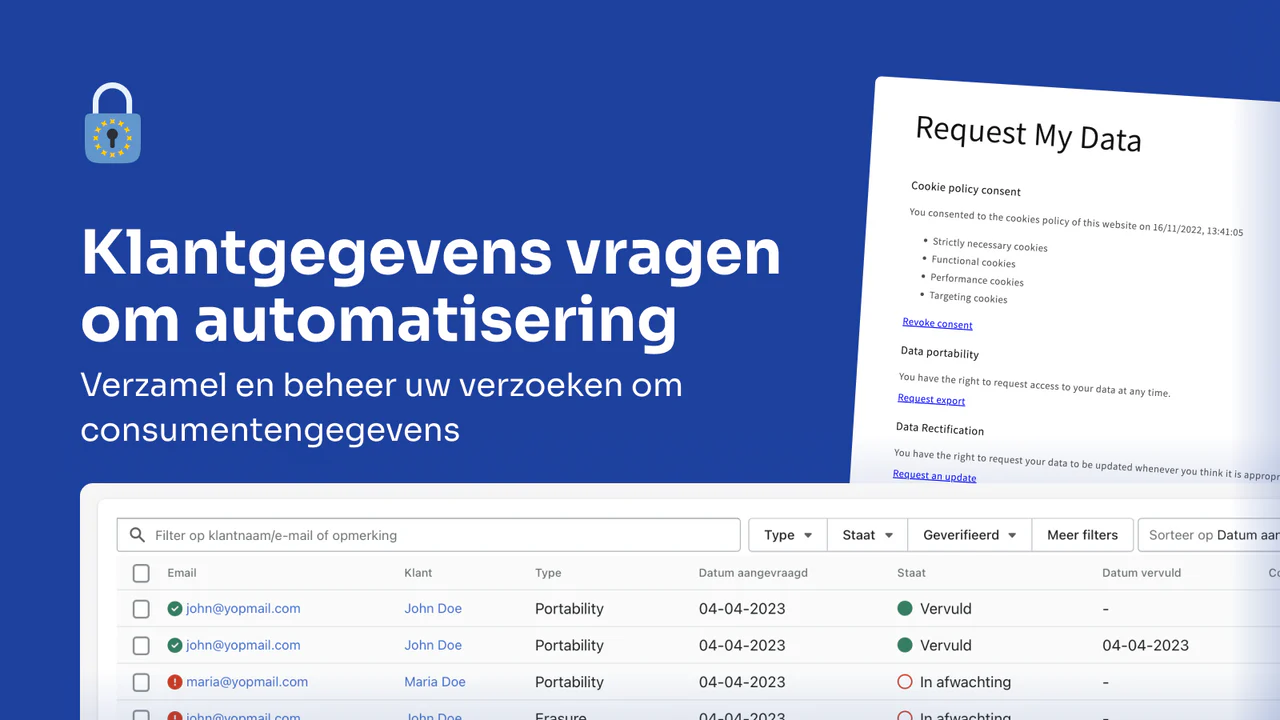Click the EU padlock logo icon
1280x720 pixels.
coord(113,123)
